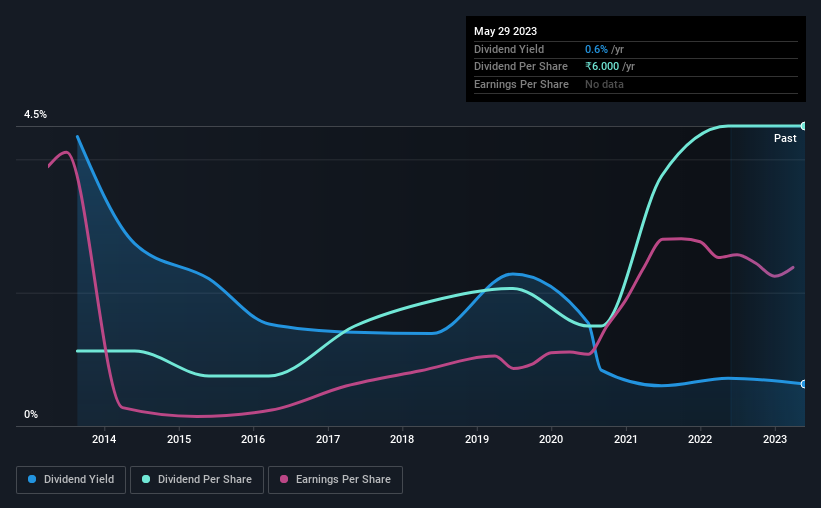The image size is (821, 508).
Task: Click the Earnings Per Share No data row
Action: [636, 84]
